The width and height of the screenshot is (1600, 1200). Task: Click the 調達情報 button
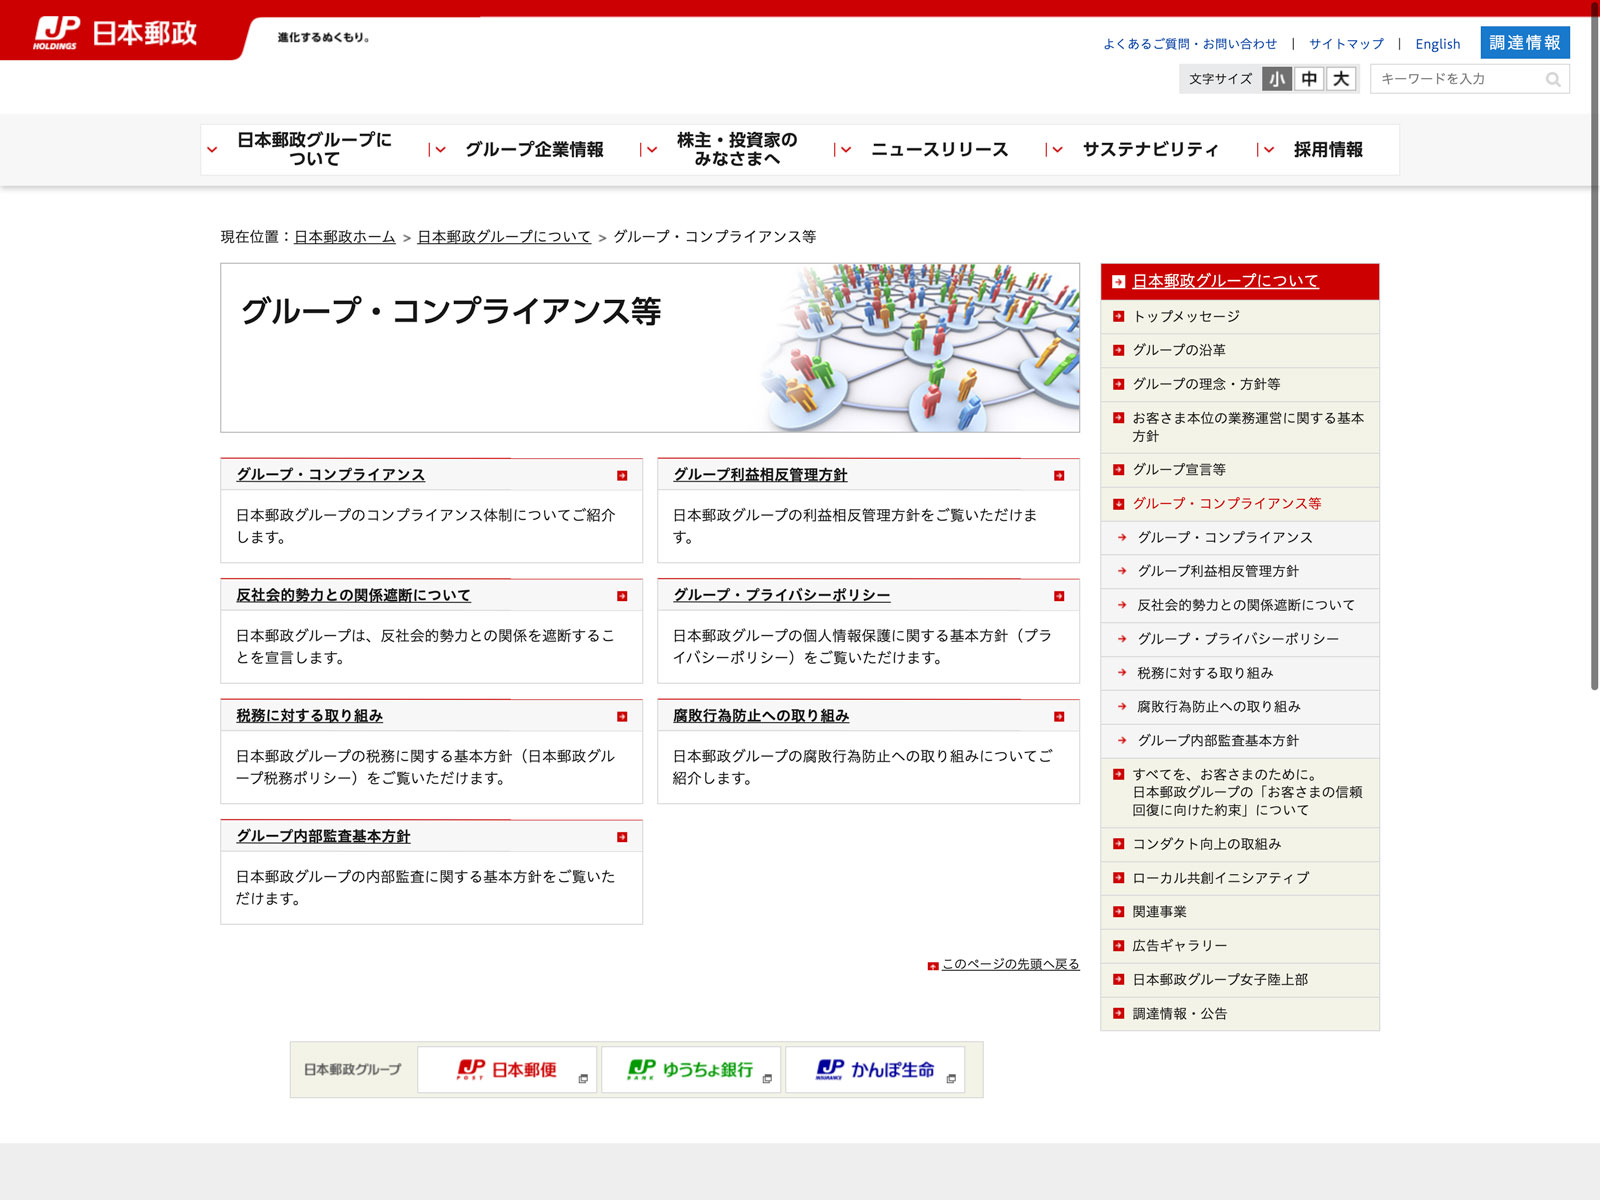(x=1524, y=43)
